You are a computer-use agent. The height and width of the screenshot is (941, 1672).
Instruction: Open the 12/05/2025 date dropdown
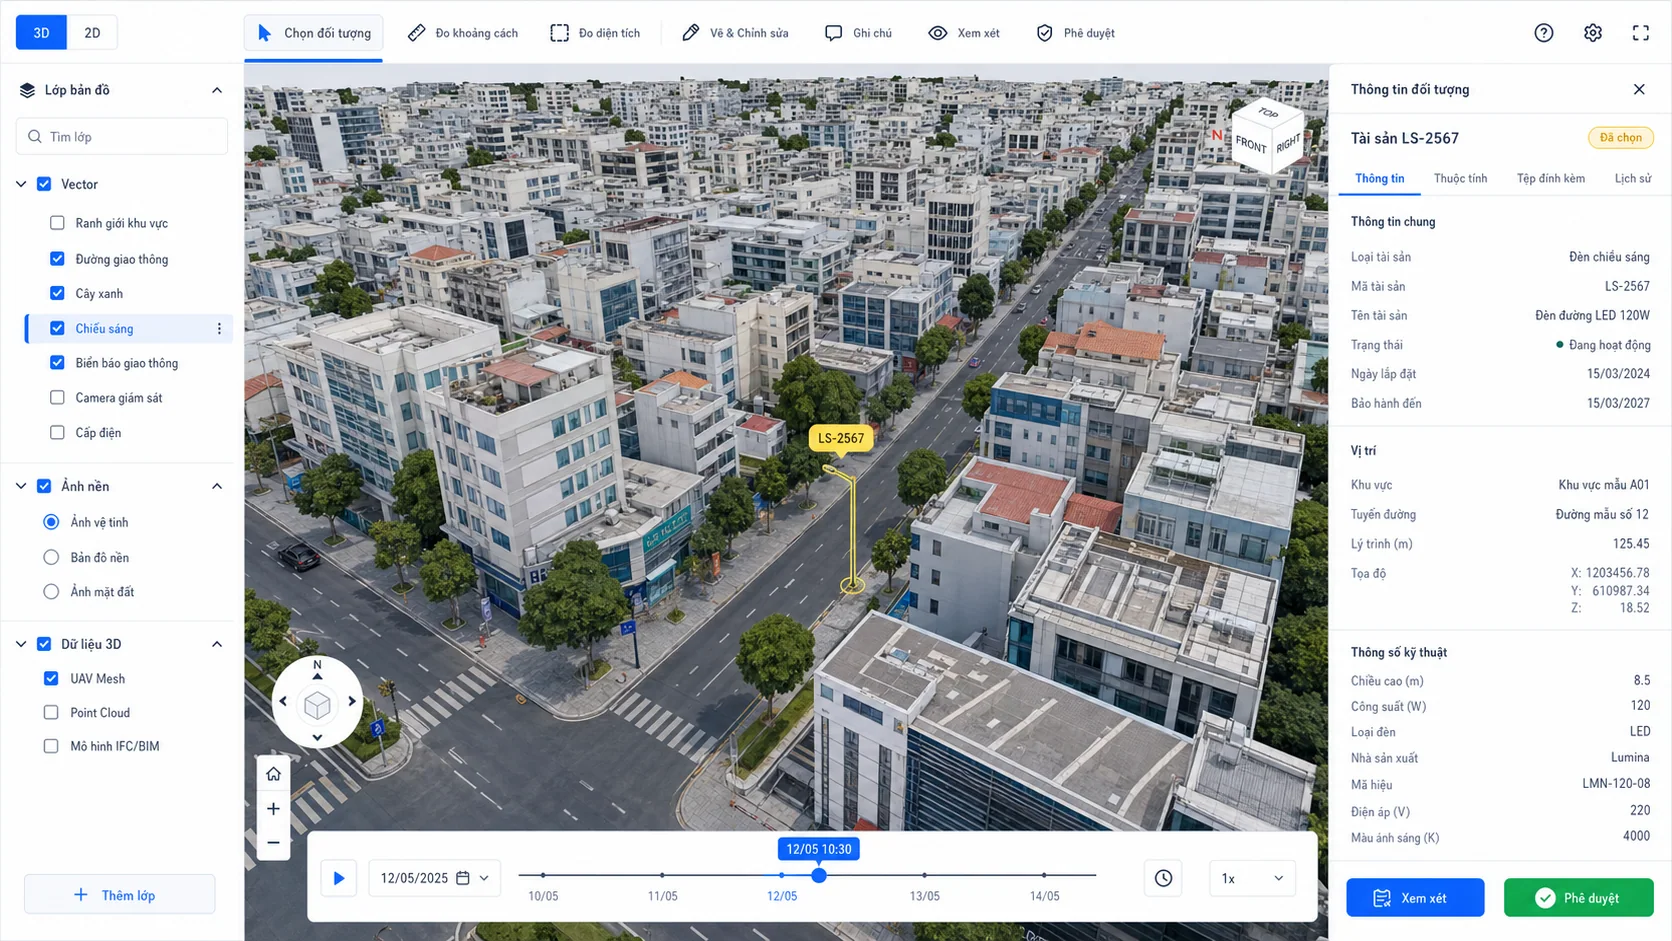click(435, 878)
